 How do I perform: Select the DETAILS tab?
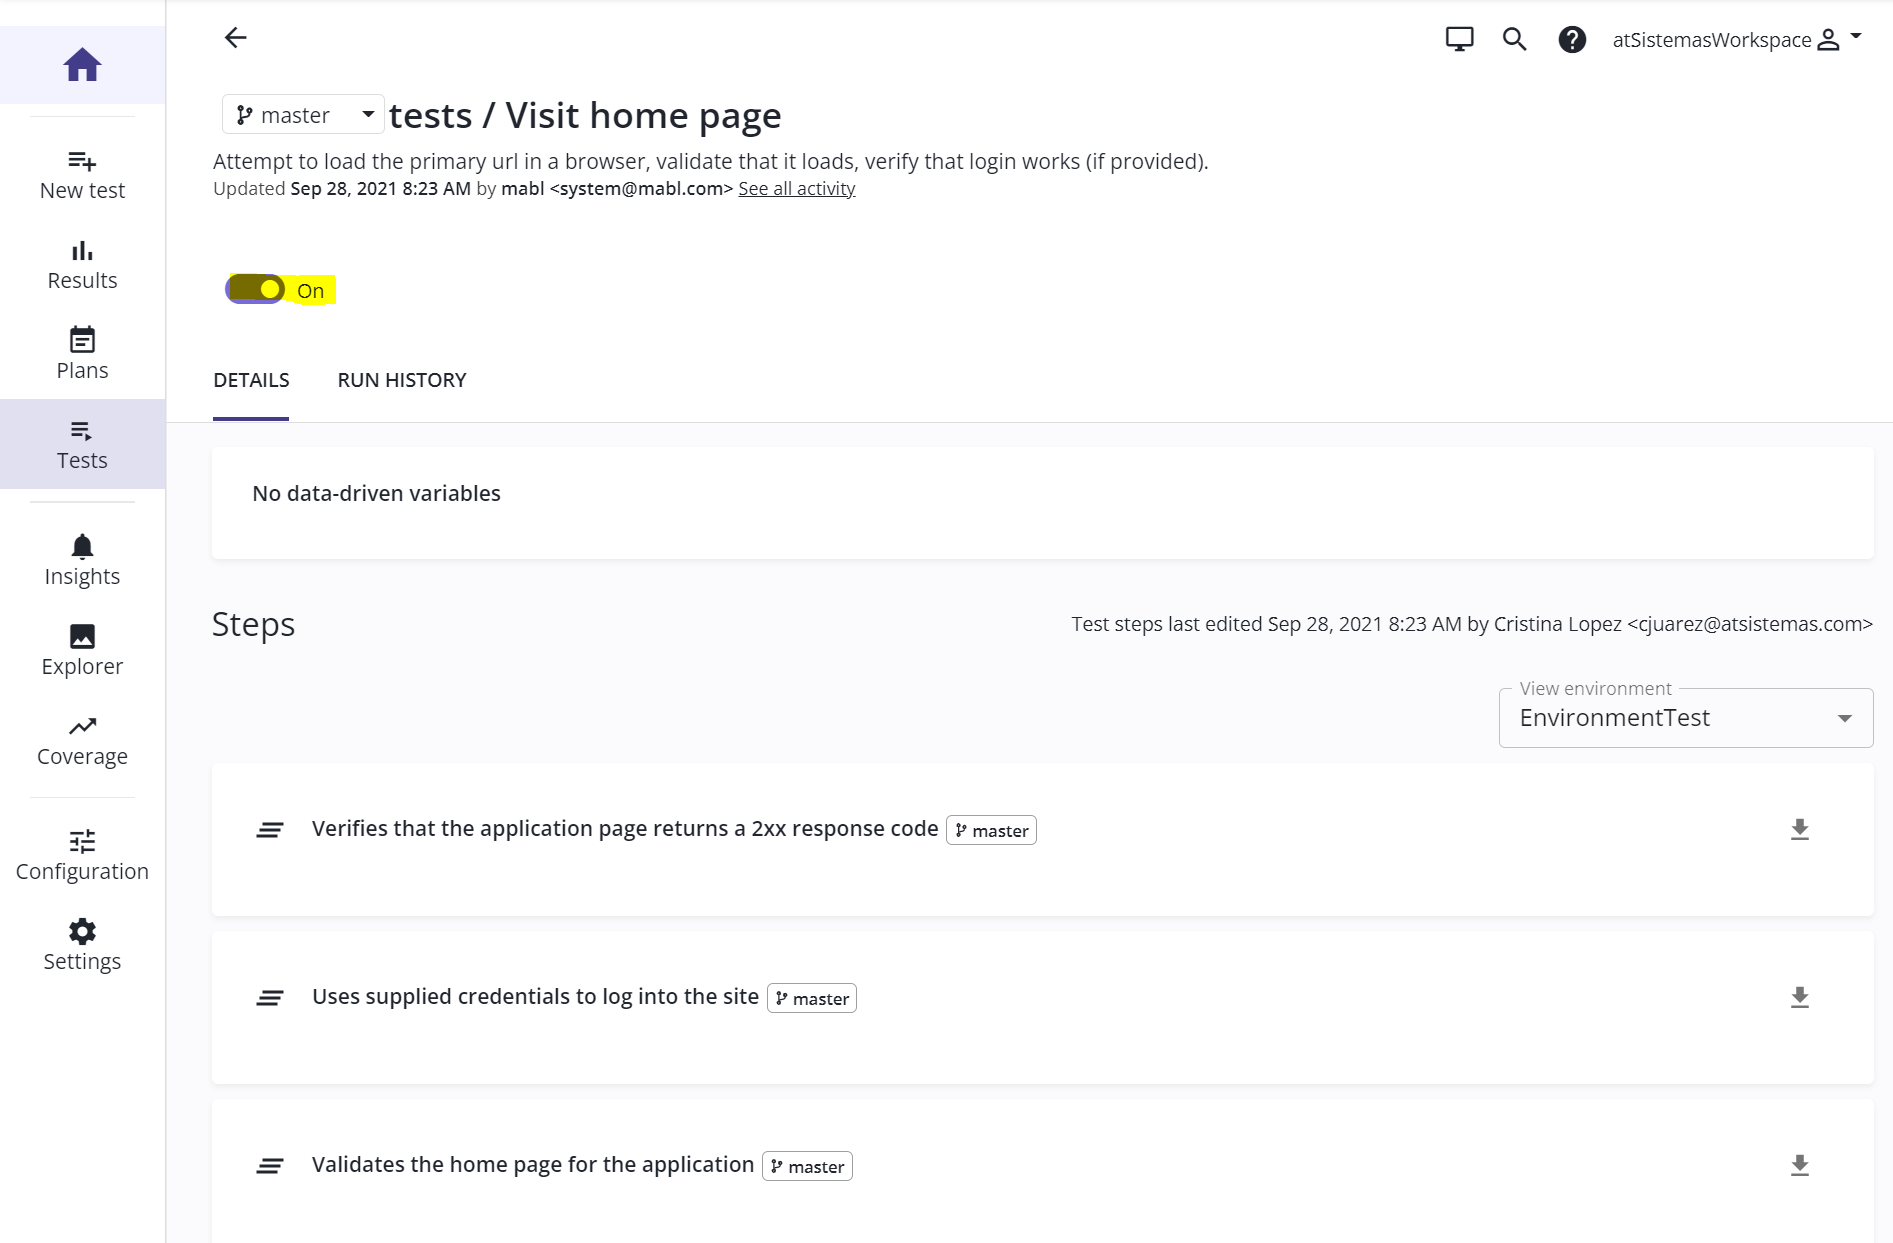click(x=251, y=380)
